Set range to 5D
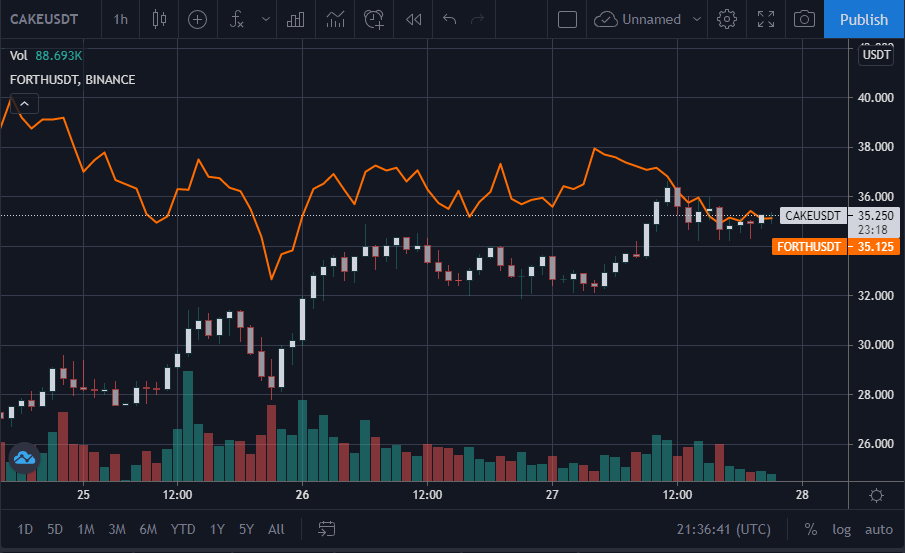 (x=55, y=529)
